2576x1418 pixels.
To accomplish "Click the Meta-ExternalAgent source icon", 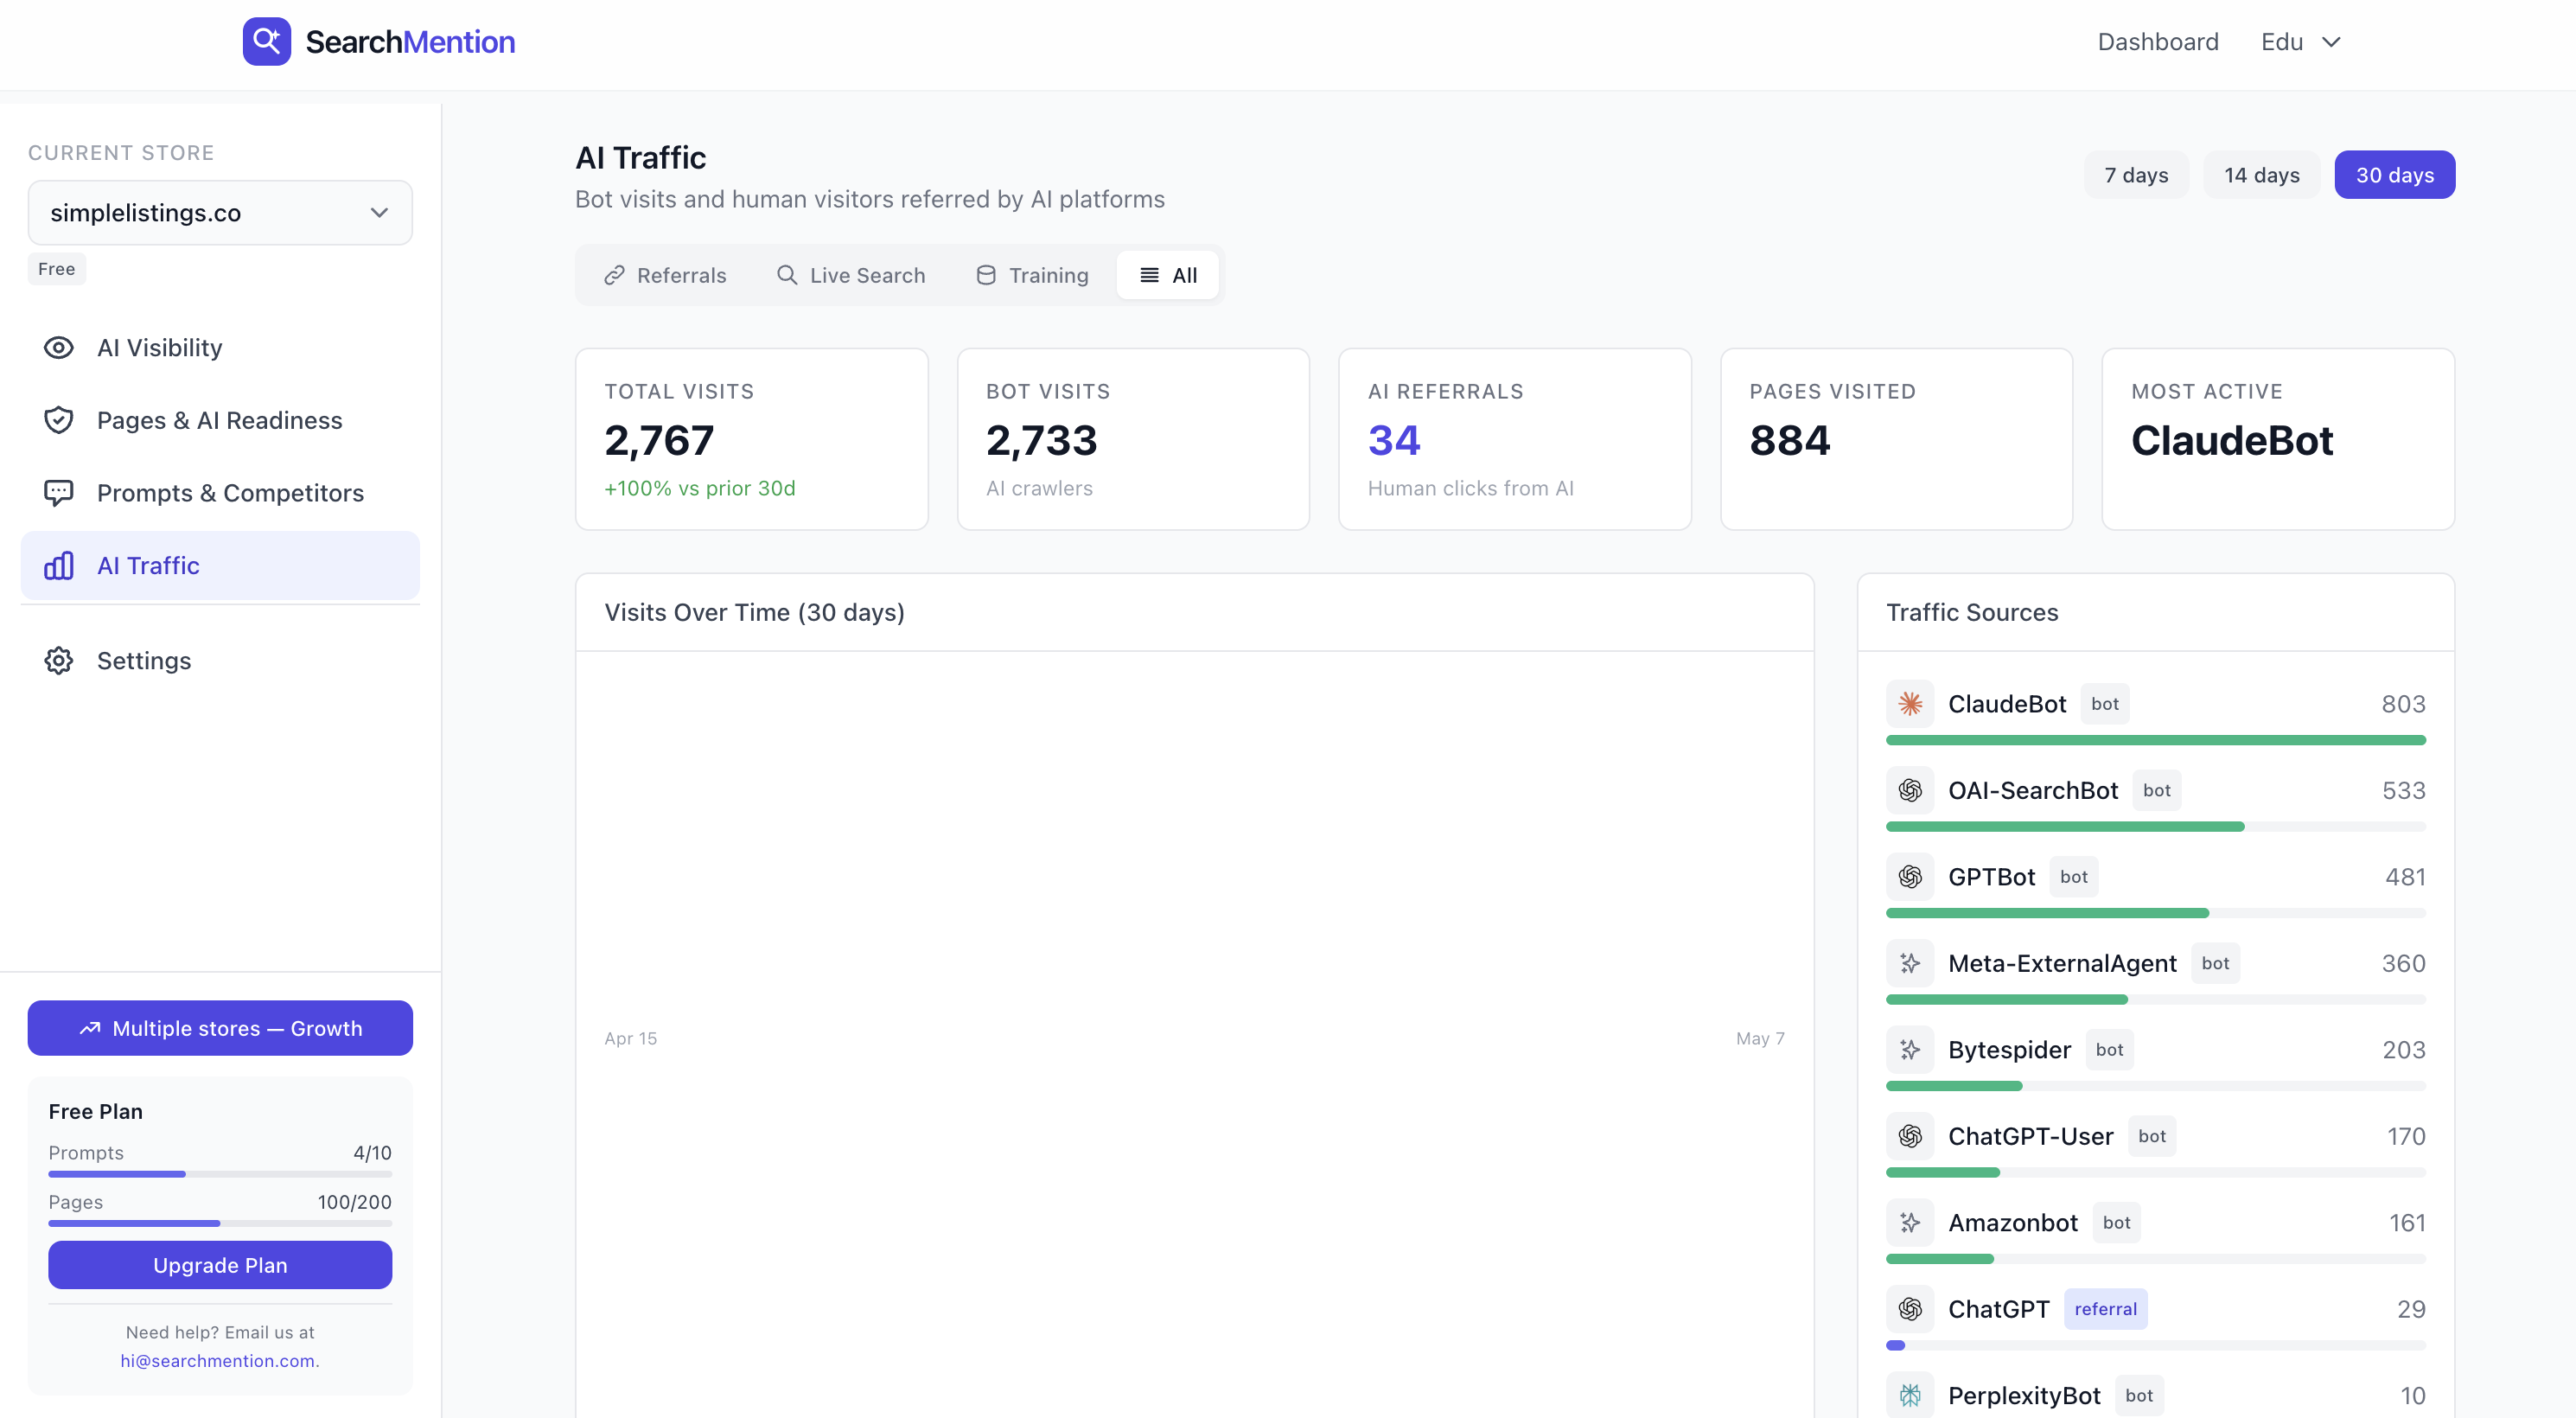I will tap(1910, 963).
